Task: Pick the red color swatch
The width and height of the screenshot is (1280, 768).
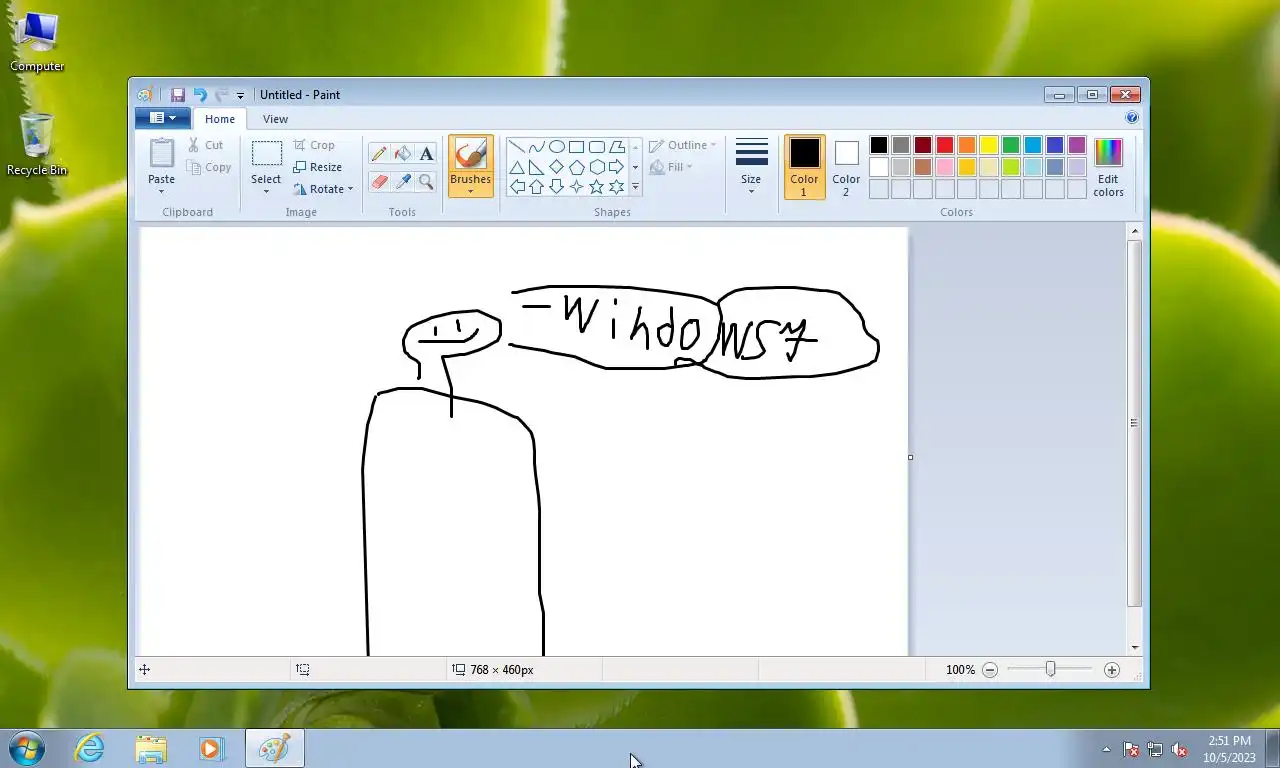Action: click(945, 145)
